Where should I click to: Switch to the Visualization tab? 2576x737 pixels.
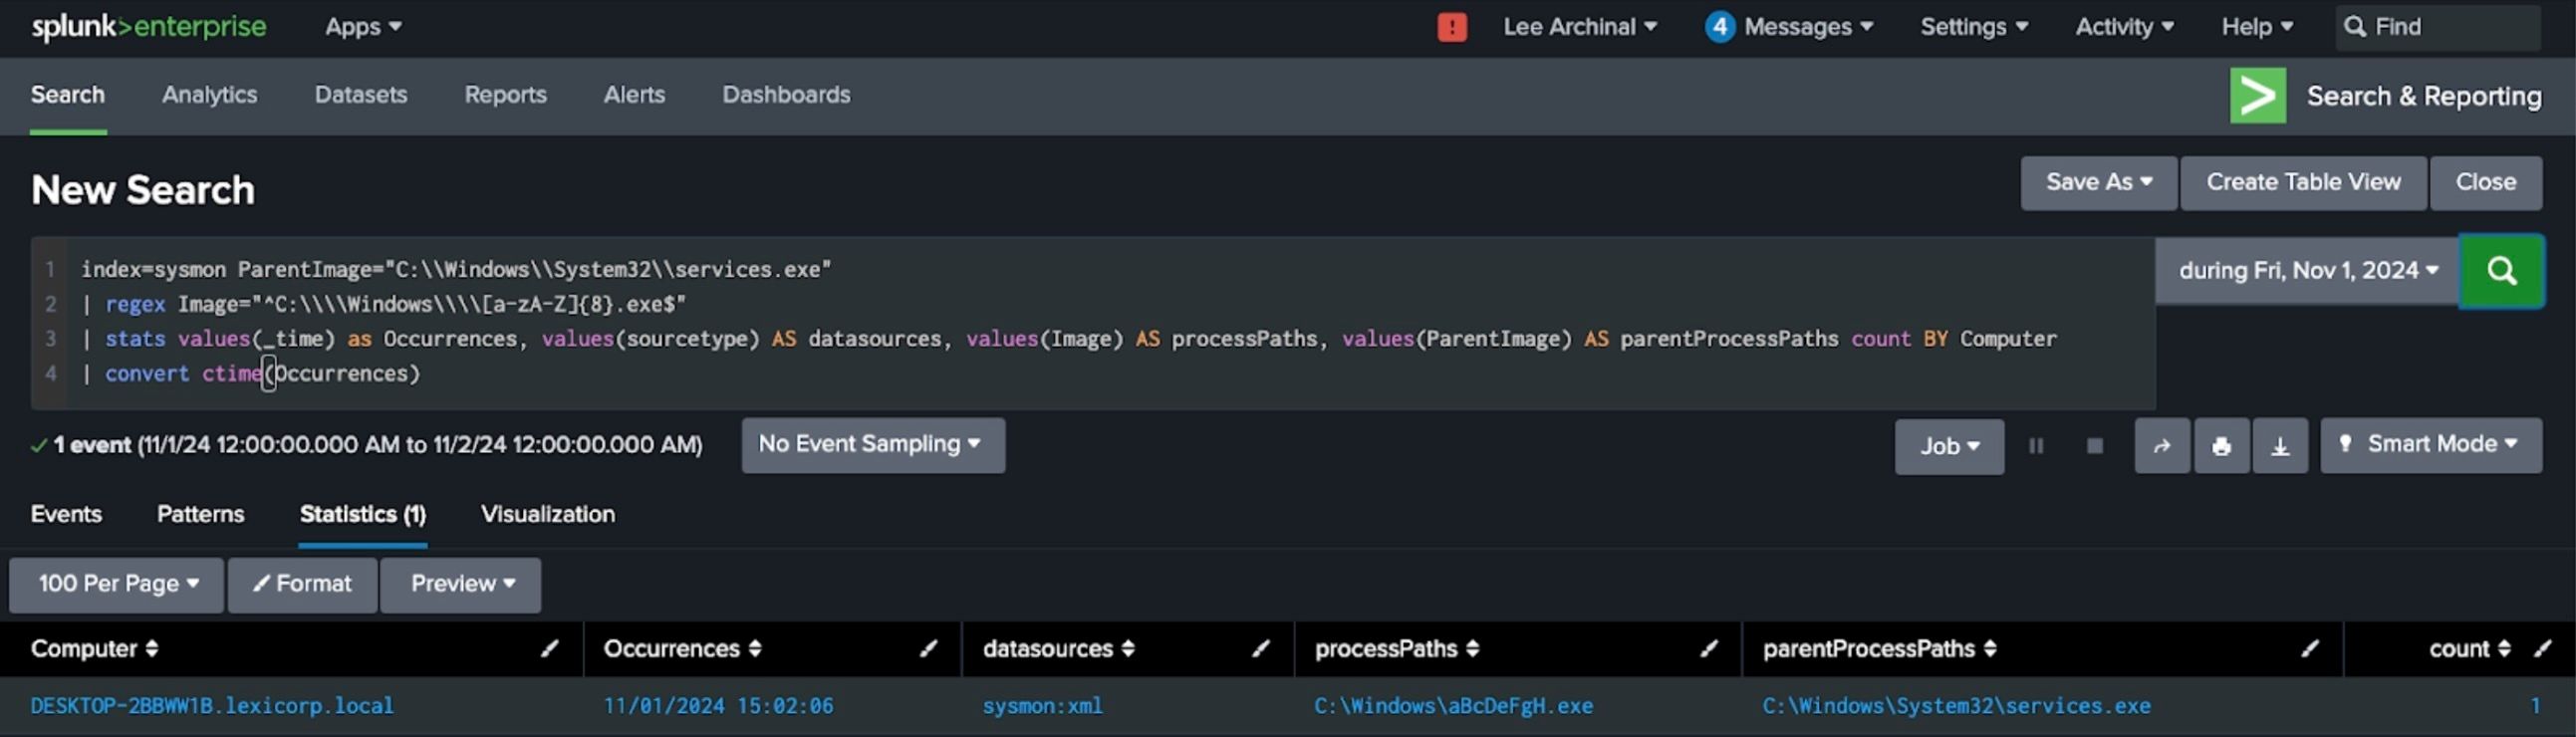coord(548,515)
